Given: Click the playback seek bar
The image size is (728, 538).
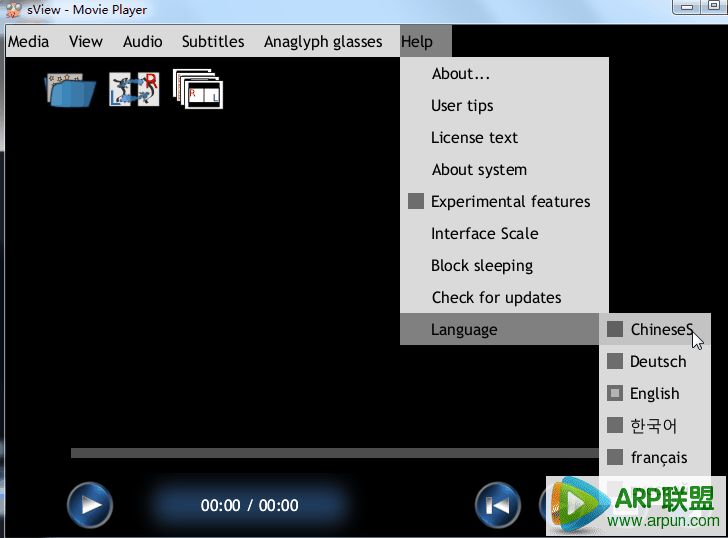Looking at the screenshot, I should click(335, 453).
